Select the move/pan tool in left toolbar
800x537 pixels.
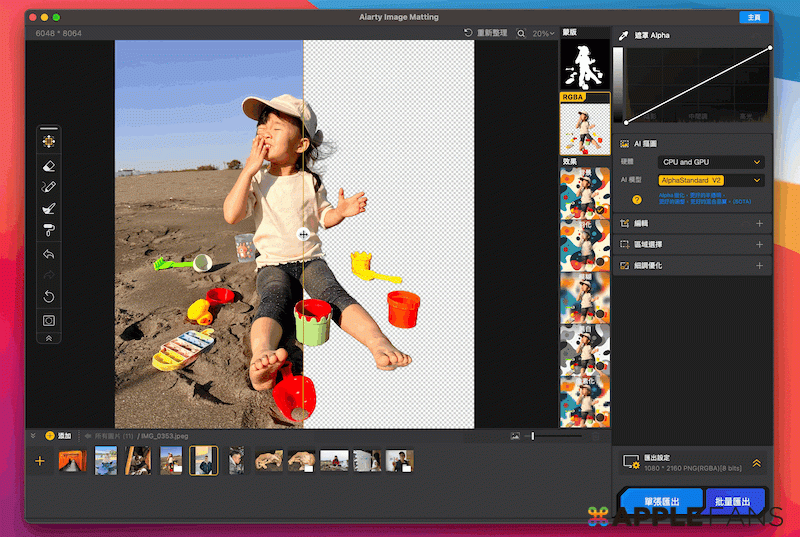click(49, 141)
